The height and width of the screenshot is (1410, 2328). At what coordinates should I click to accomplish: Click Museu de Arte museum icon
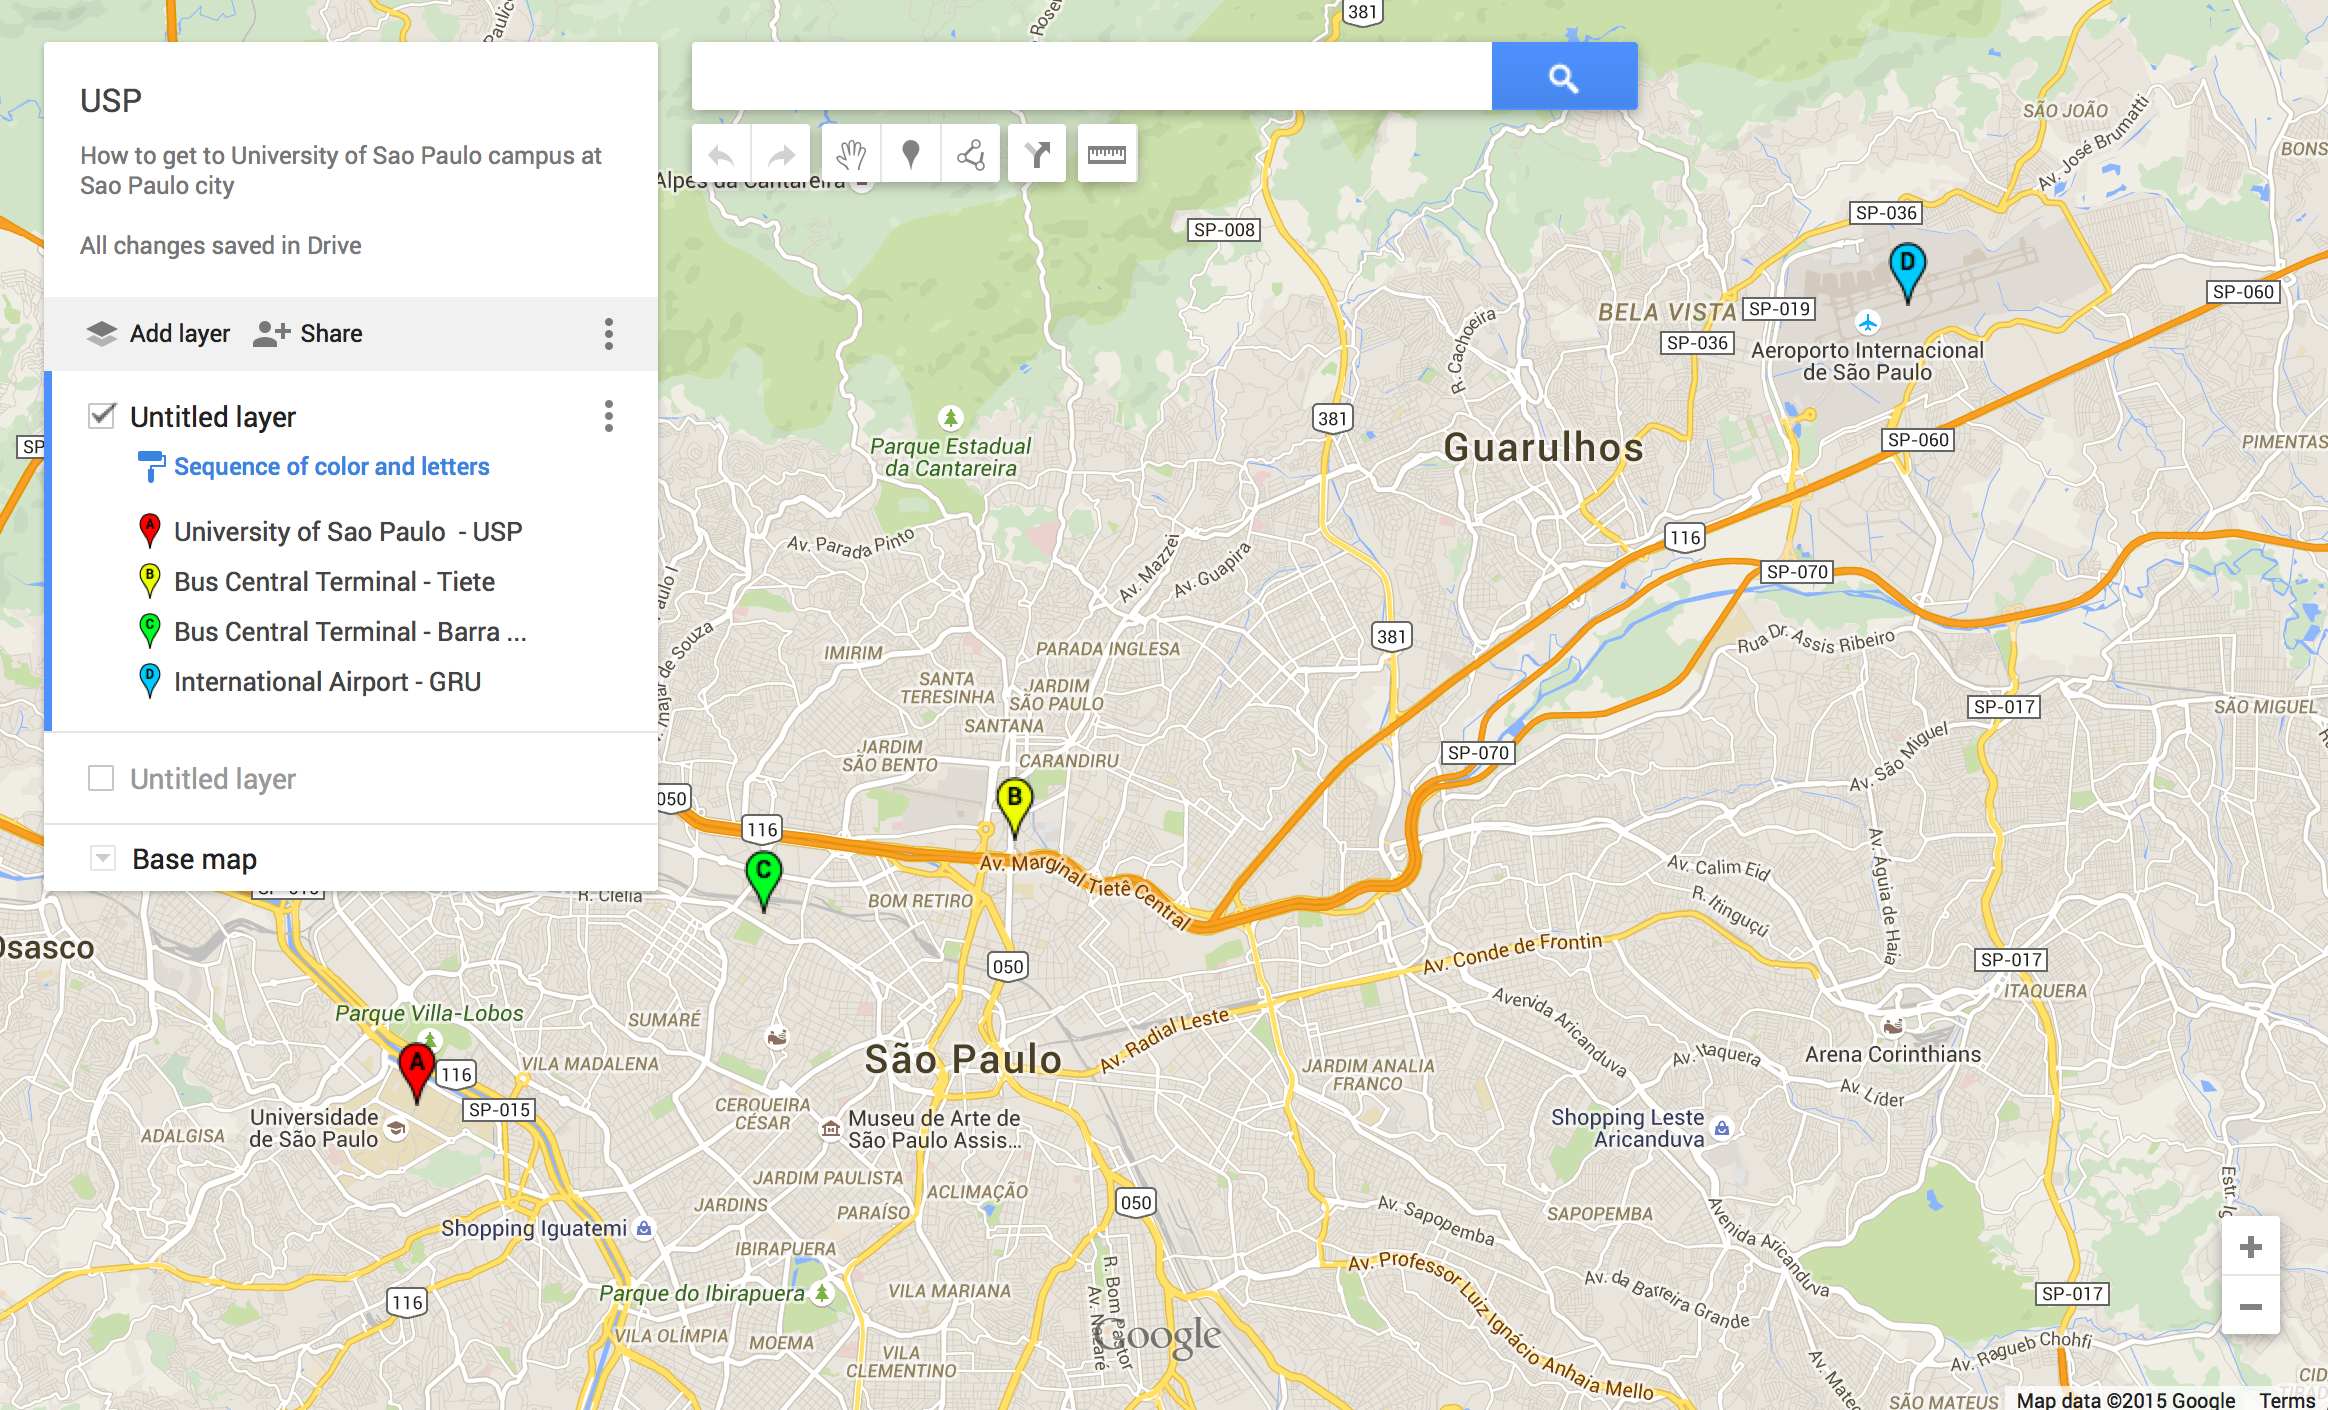(x=830, y=1129)
